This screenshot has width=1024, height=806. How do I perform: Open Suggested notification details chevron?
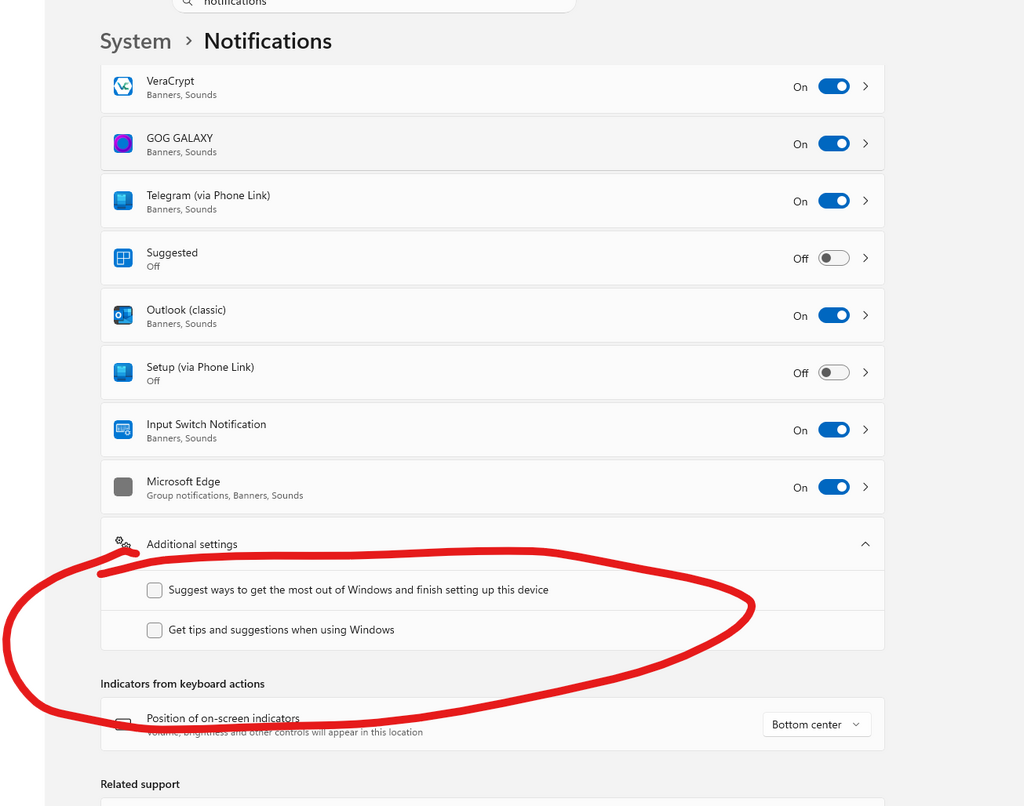coord(865,258)
